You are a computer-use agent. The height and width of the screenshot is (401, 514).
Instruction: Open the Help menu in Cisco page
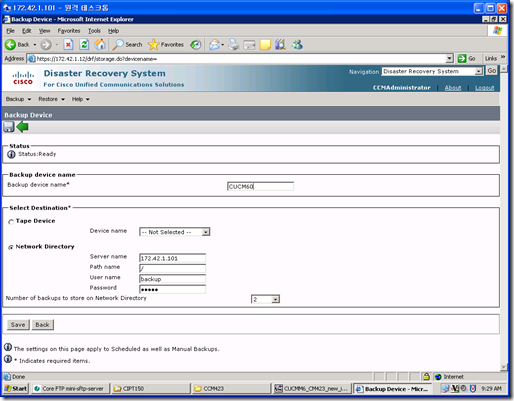(81, 99)
